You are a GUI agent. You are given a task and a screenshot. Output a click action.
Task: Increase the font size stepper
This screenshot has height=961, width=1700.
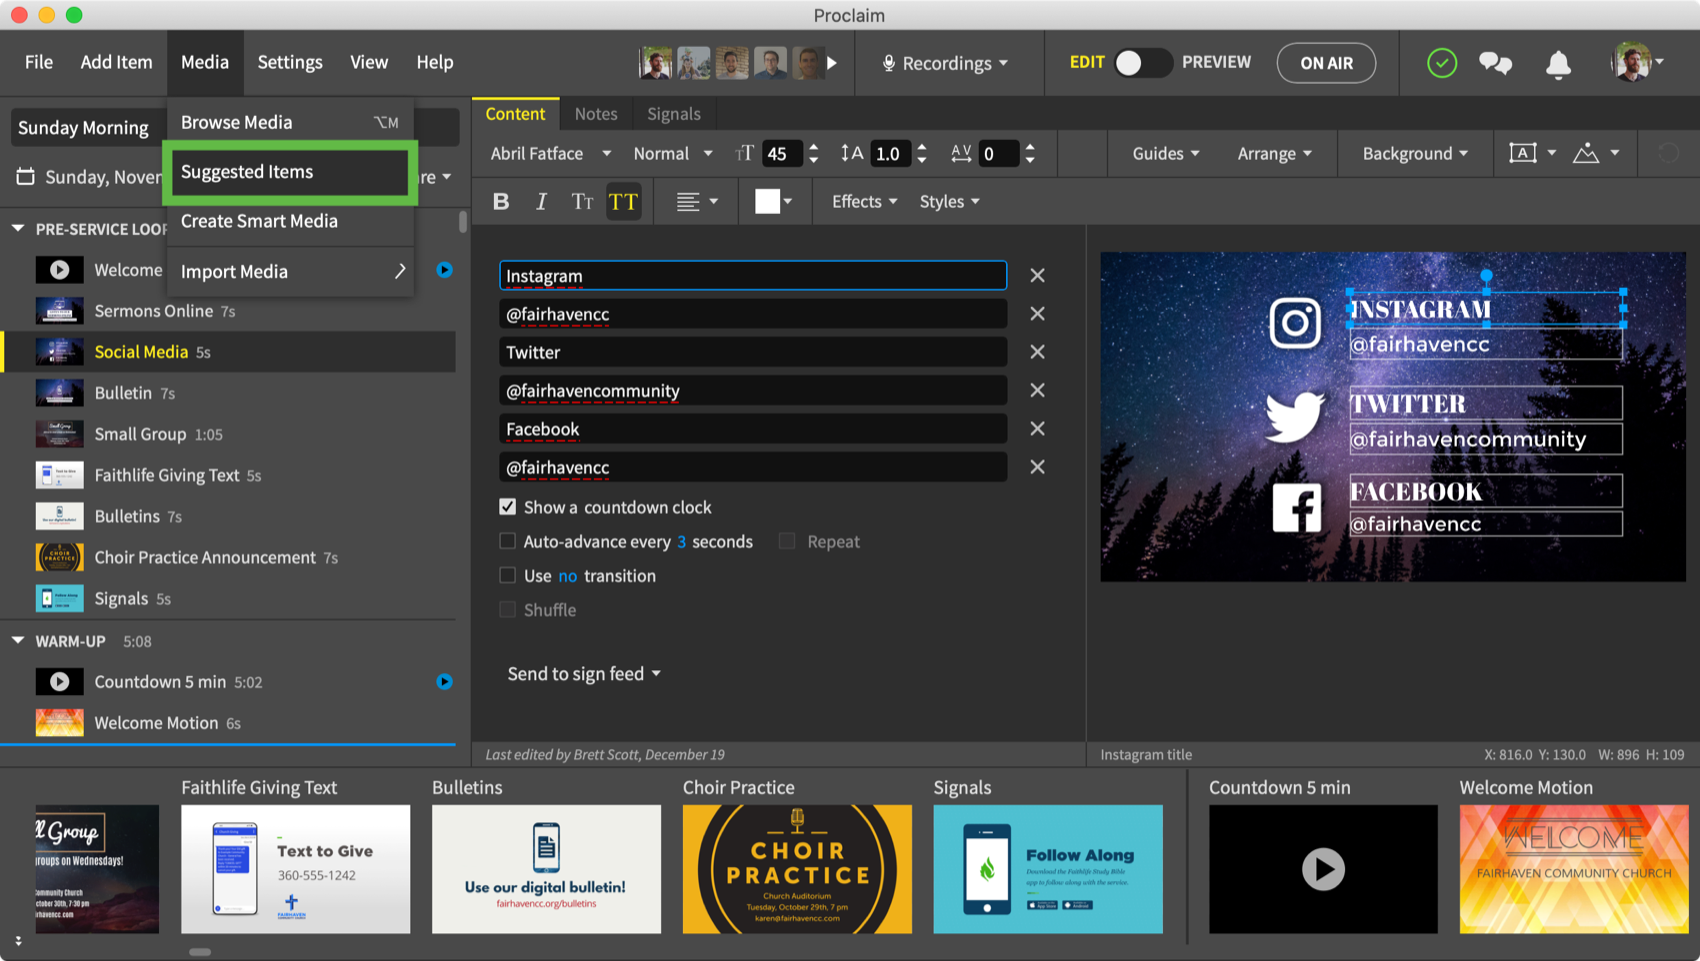pyautogui.click(x=814, y=147)
